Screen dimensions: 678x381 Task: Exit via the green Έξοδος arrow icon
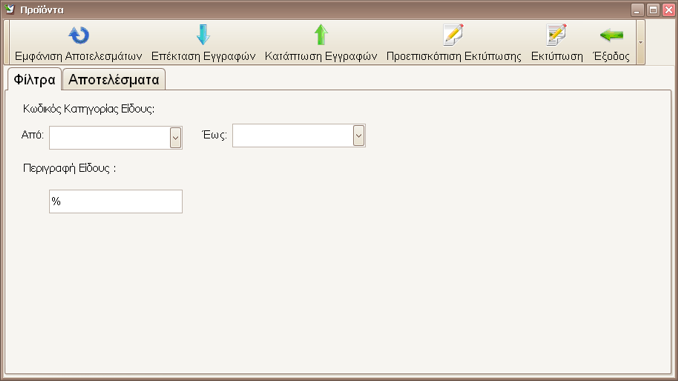pyautogui.click(x=611, y=35)
